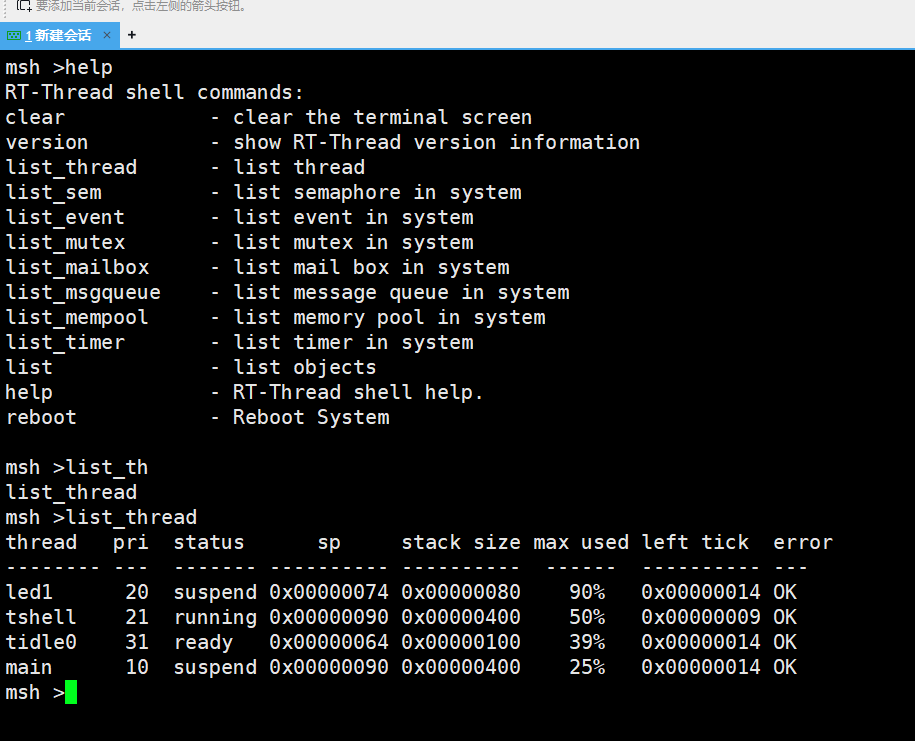The image size is (915, 741).
Task: Click the 'list_sem' command name
Action: point(53,193)
